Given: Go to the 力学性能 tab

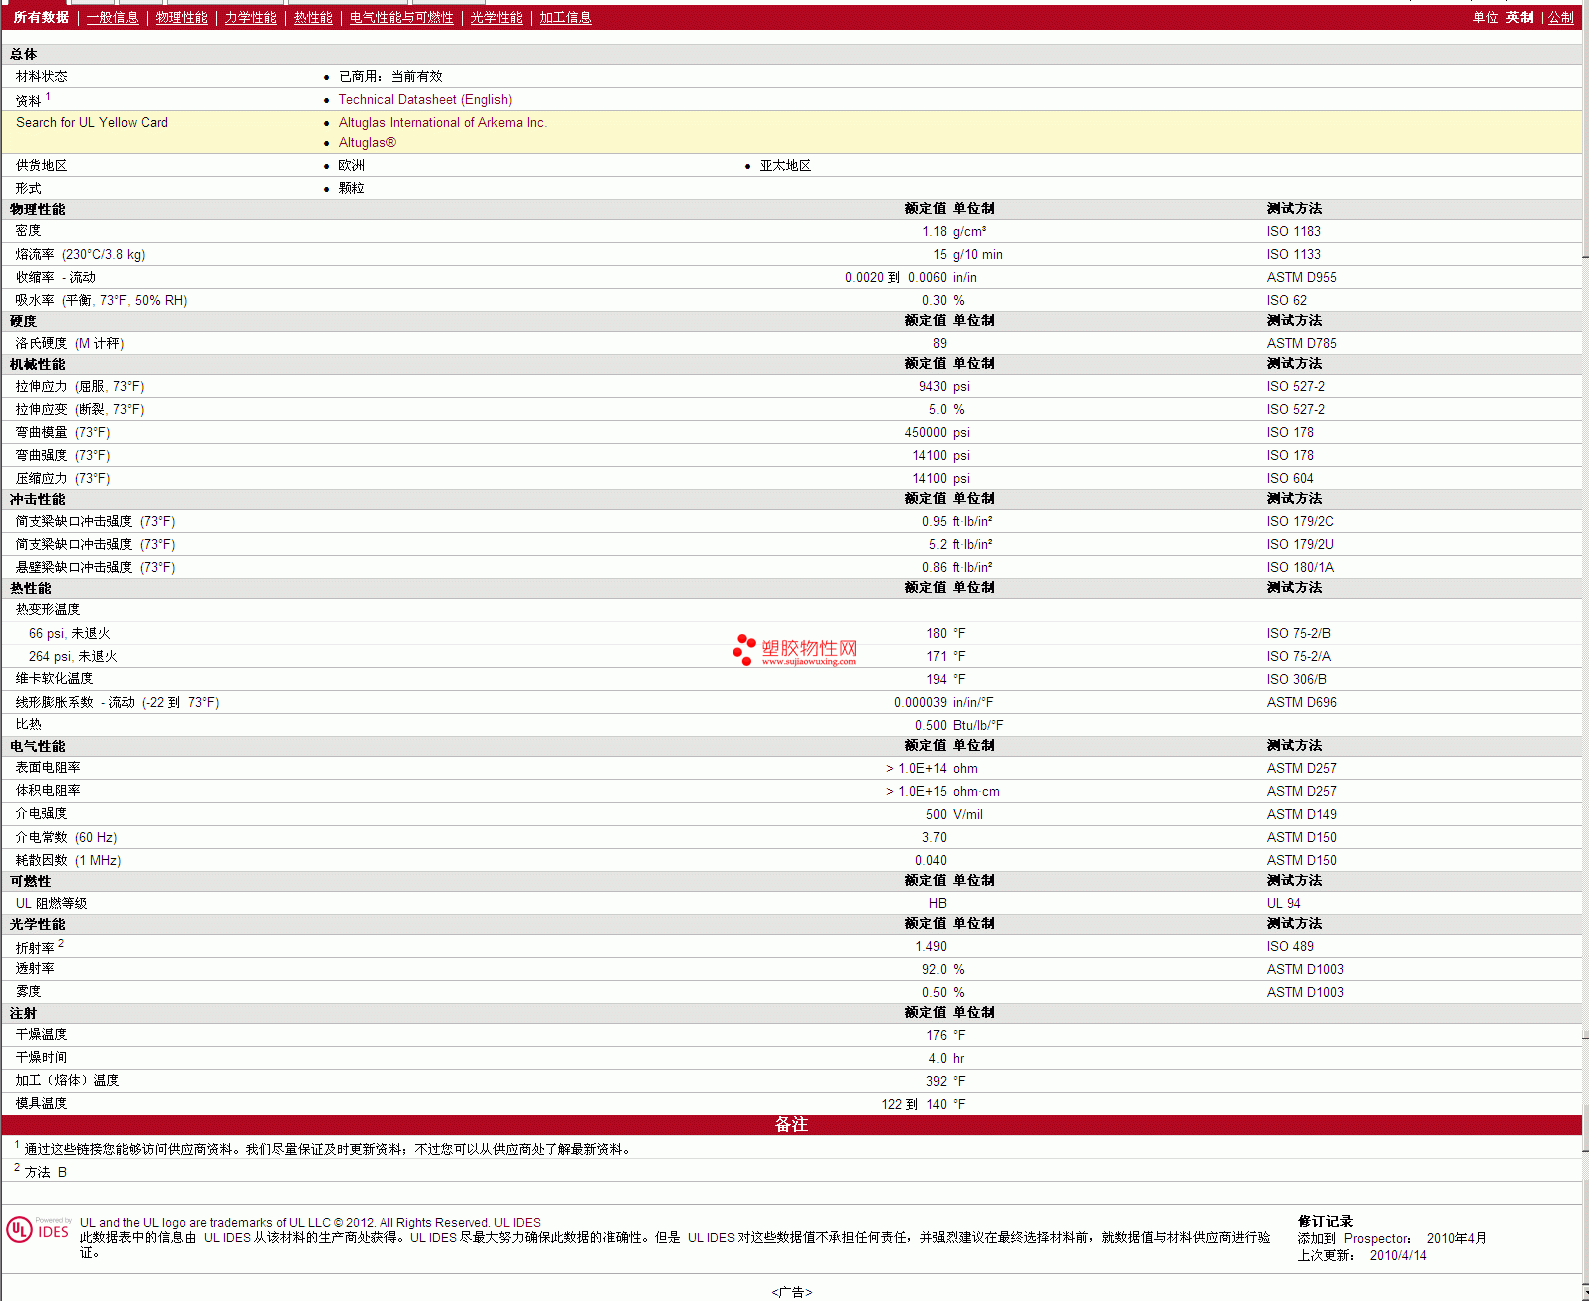Looking at the screenshot, I should click(251, 17).
